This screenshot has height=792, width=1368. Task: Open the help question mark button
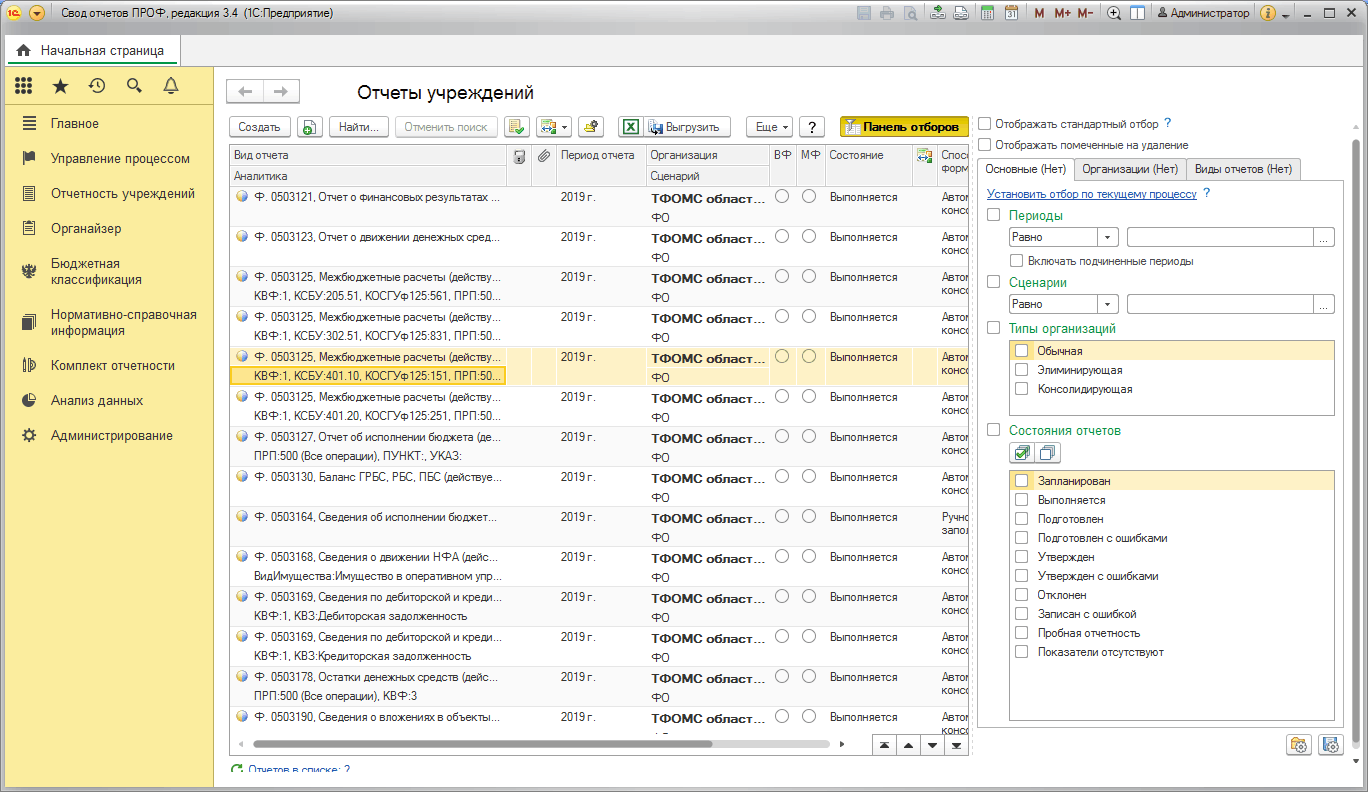click(812, 127)
